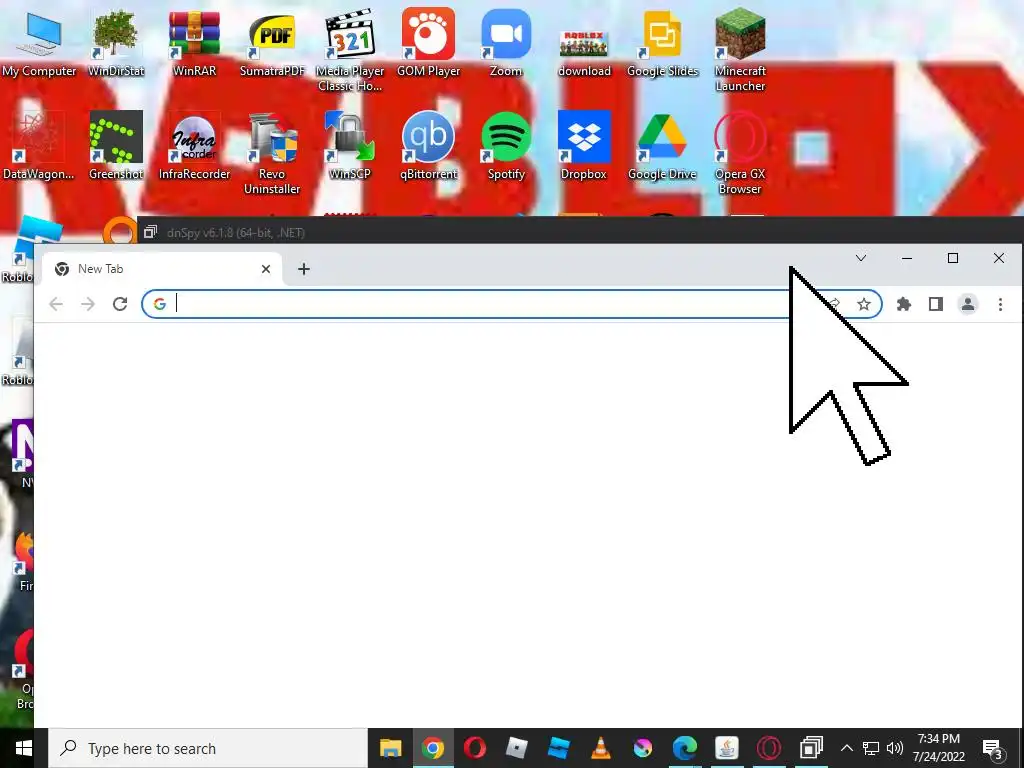1024x768 pixels.
Task: Close the New Tab tab in Chrome
Action: 266,269
